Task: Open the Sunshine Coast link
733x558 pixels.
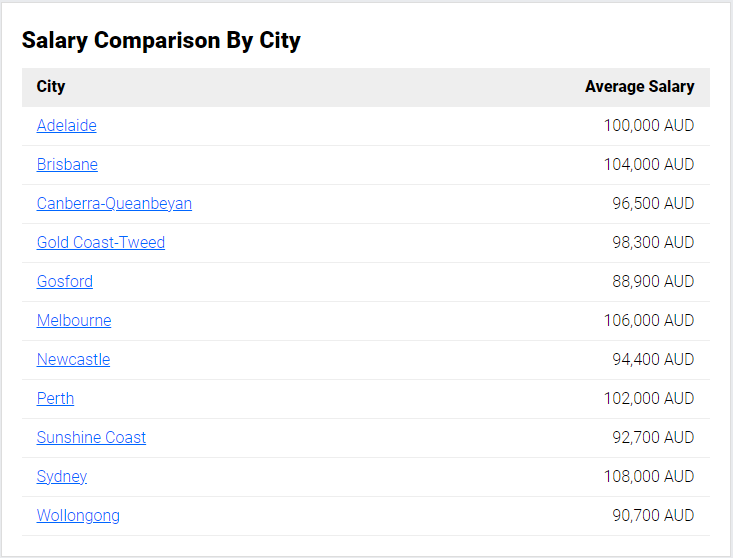Action: click(x=91, y=438)
